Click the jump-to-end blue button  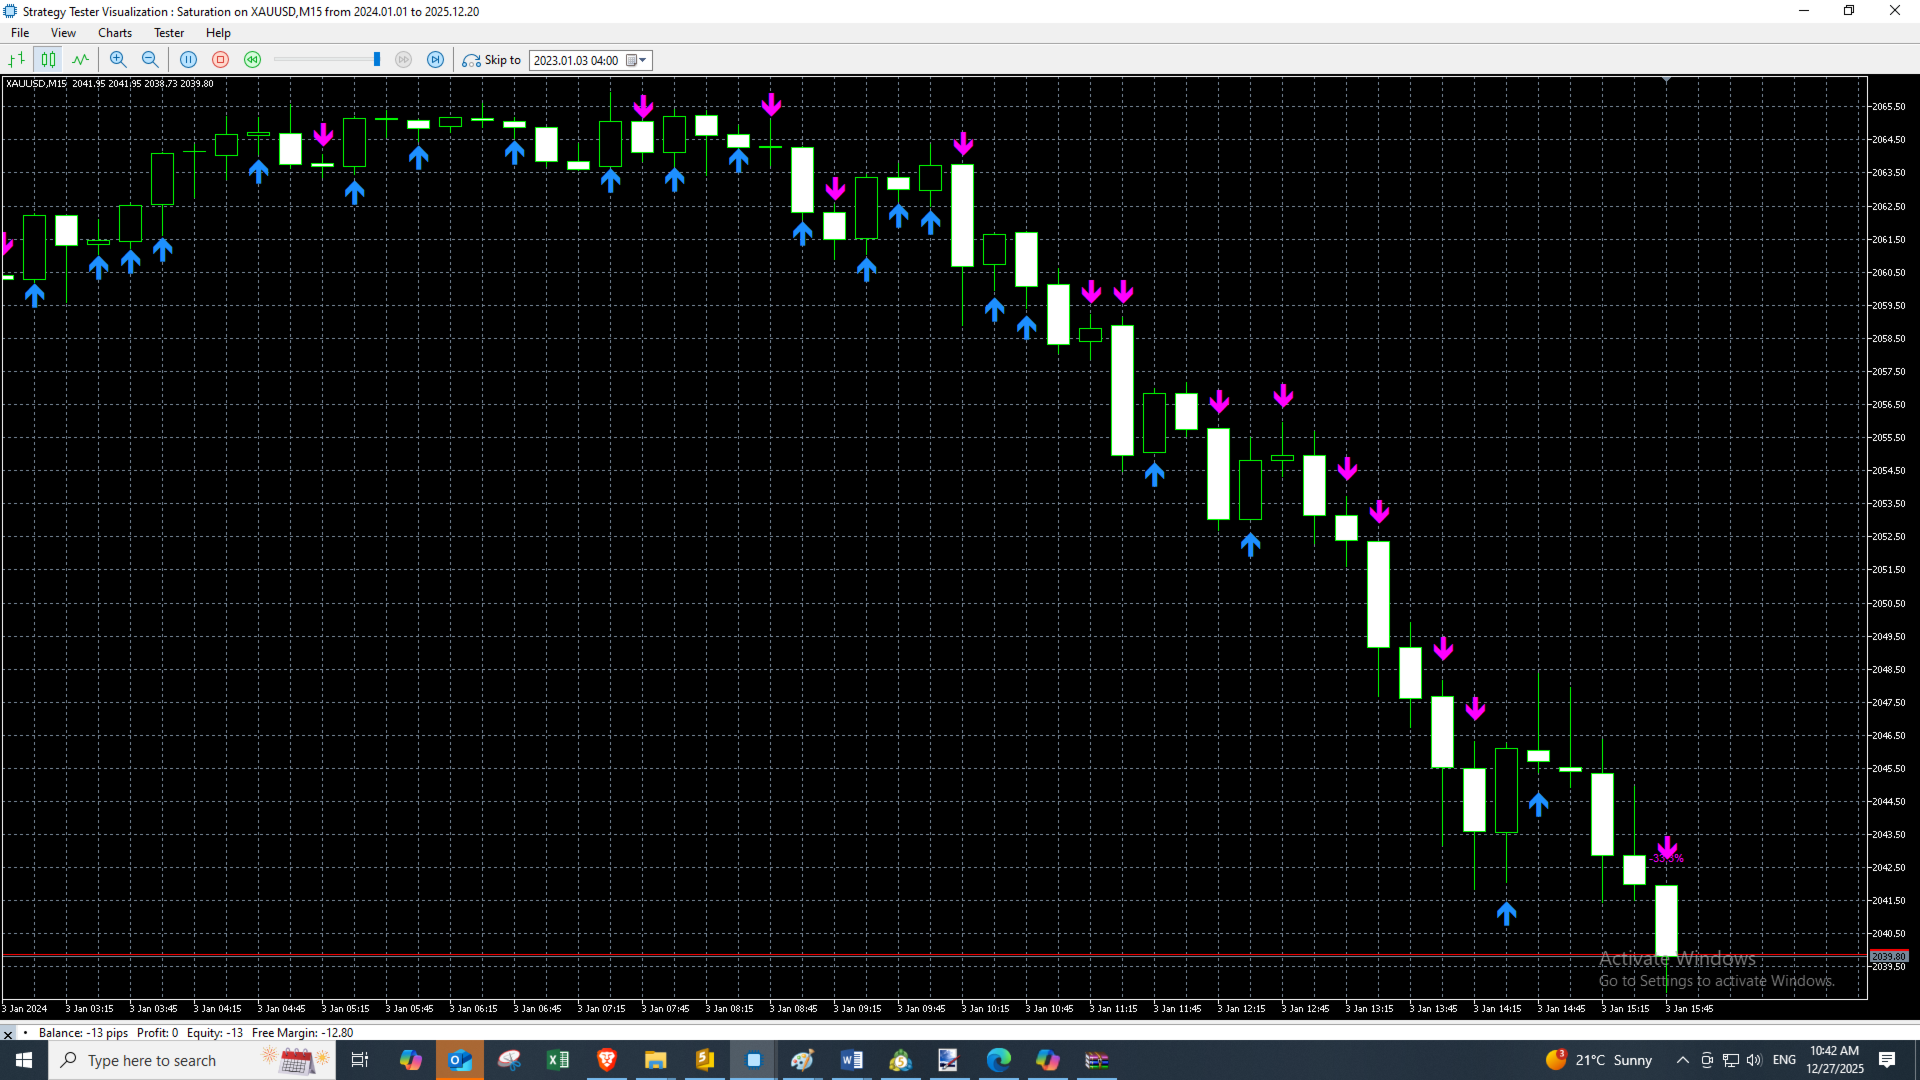[435, 60]
